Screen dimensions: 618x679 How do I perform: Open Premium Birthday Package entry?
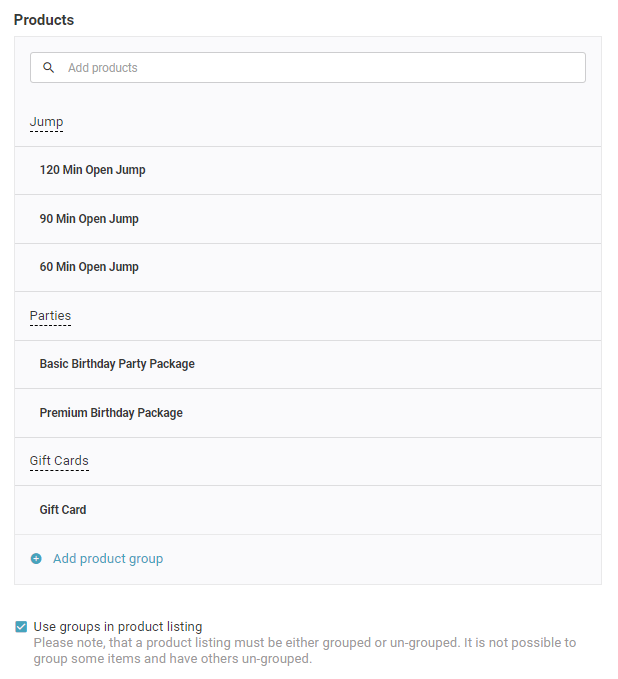[x=111, y=413]
